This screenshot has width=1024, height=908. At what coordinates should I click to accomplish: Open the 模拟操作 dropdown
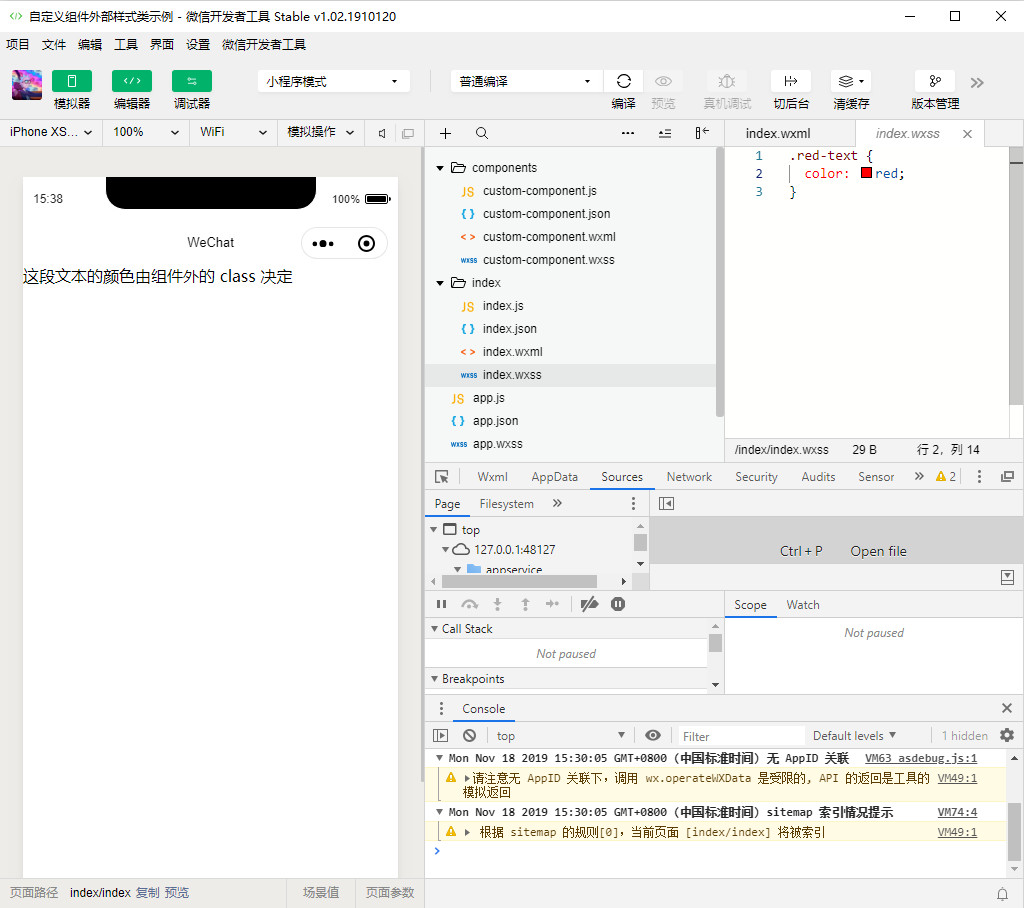coord(321,132)
